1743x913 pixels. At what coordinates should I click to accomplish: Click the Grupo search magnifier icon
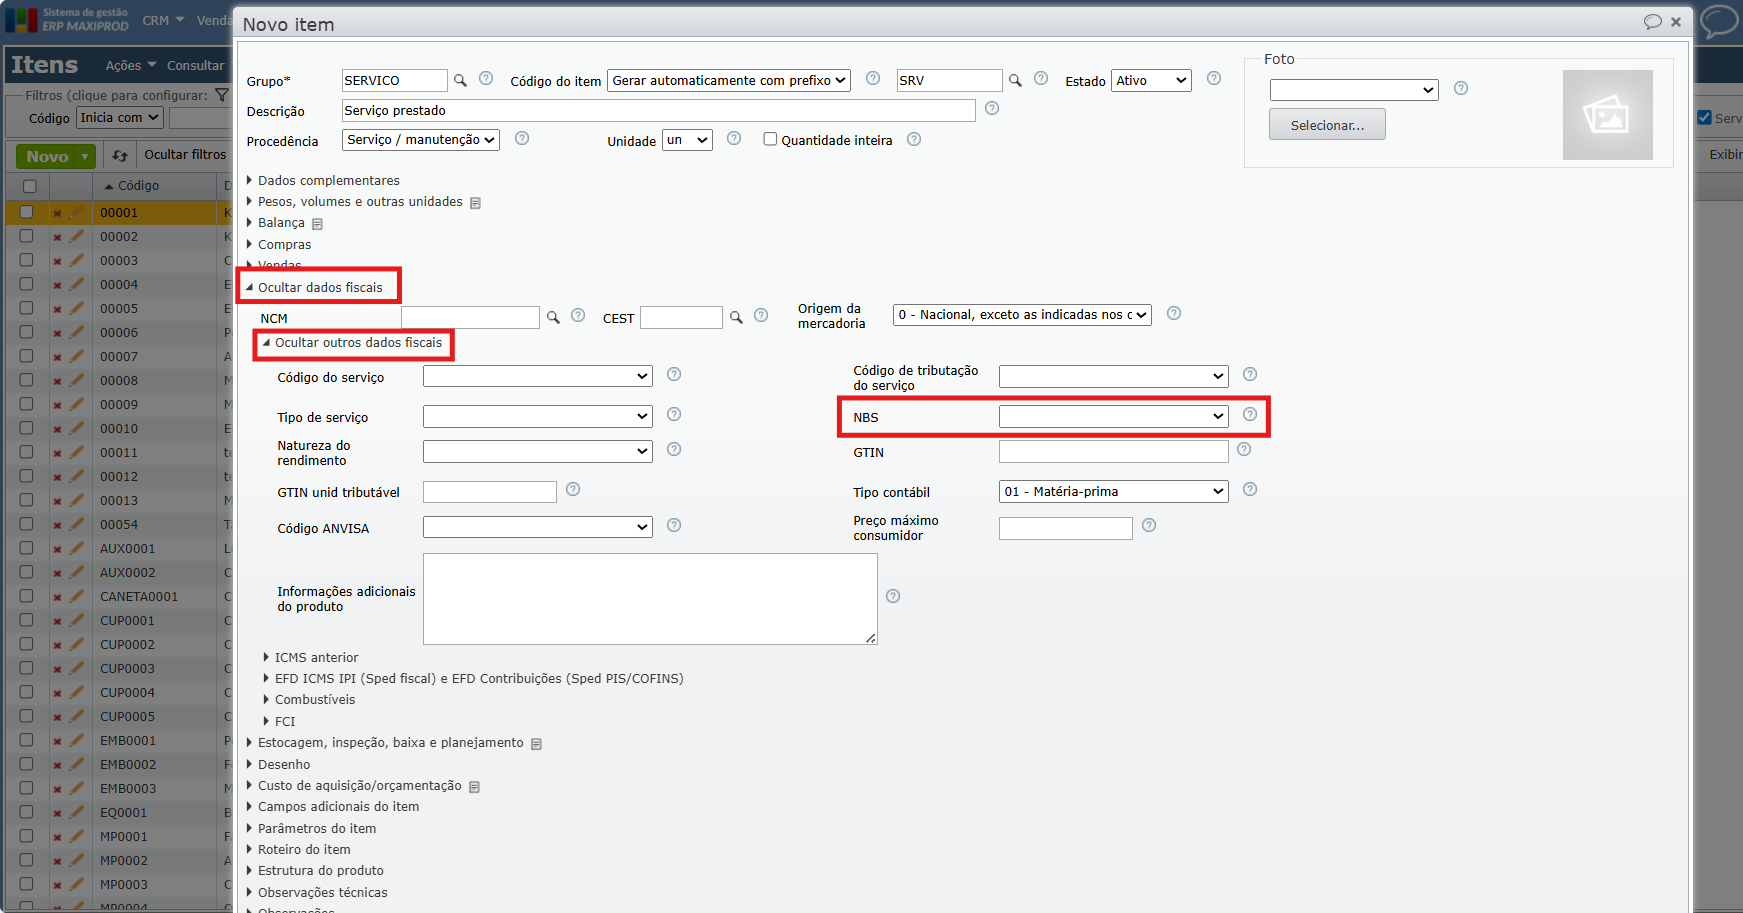coord(460,80)
